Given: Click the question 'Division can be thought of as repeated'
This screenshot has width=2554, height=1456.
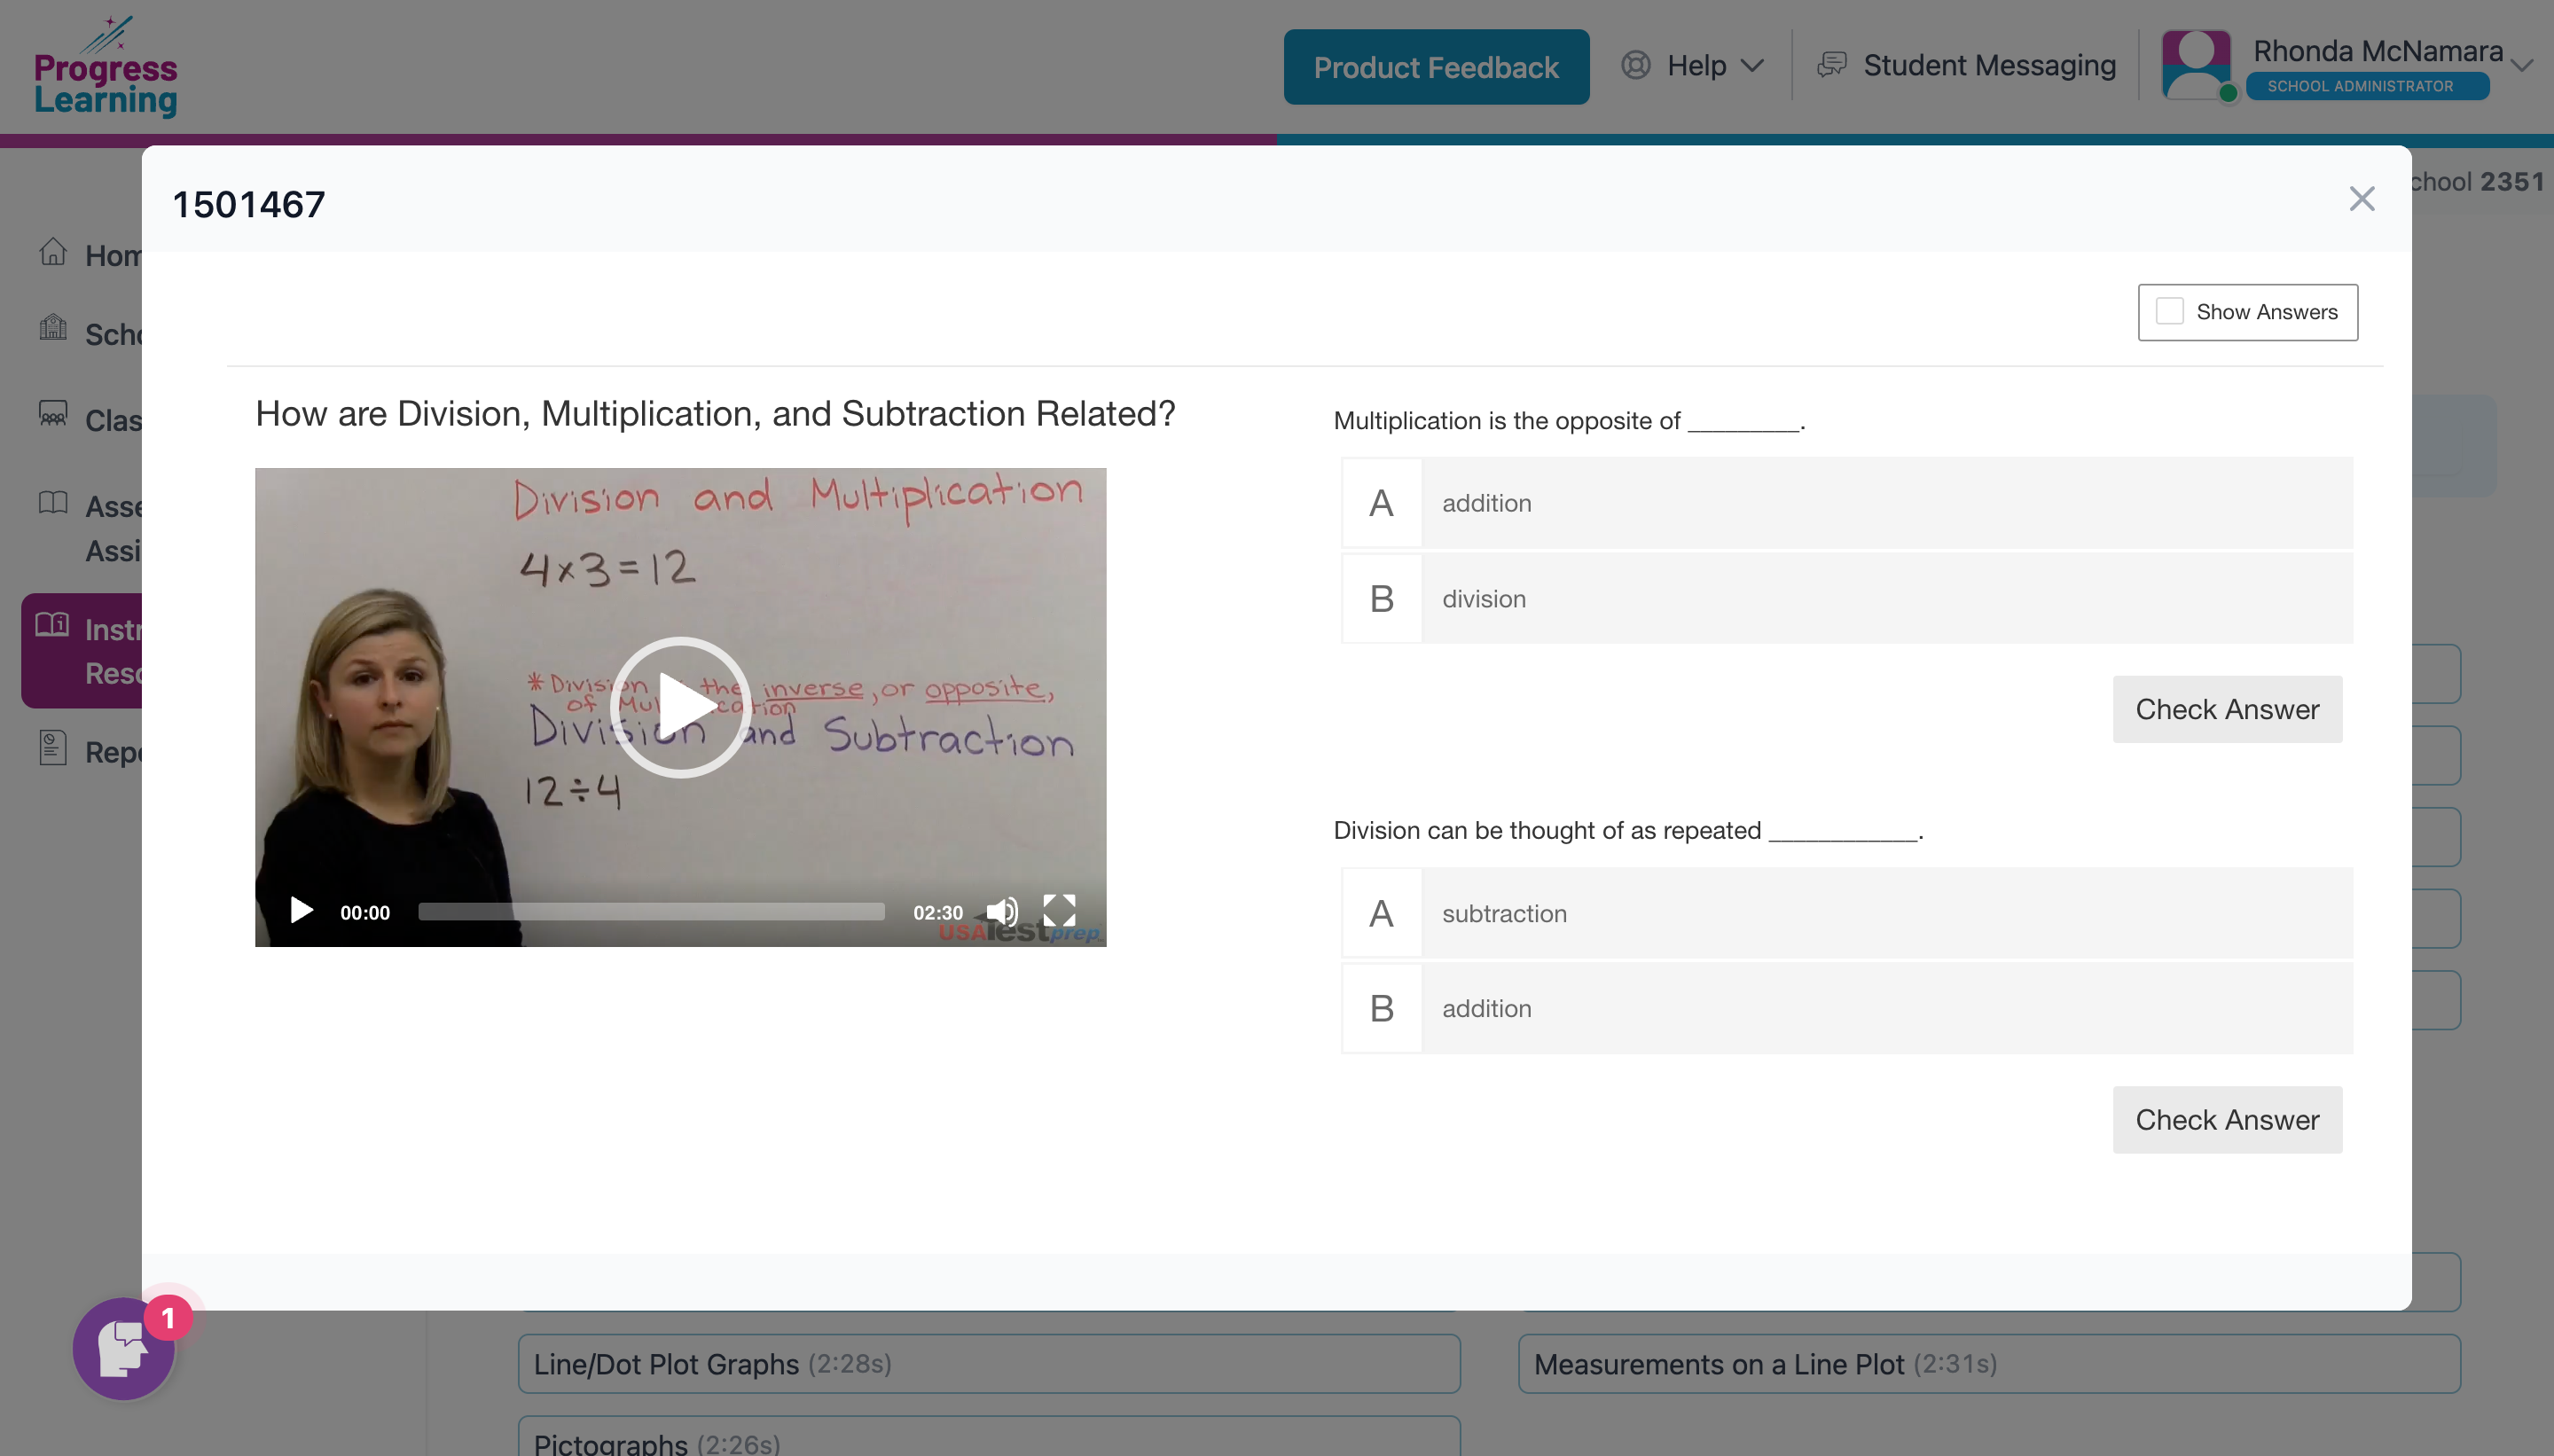Looking at the screenshot, I should [x=1628, y=830].
